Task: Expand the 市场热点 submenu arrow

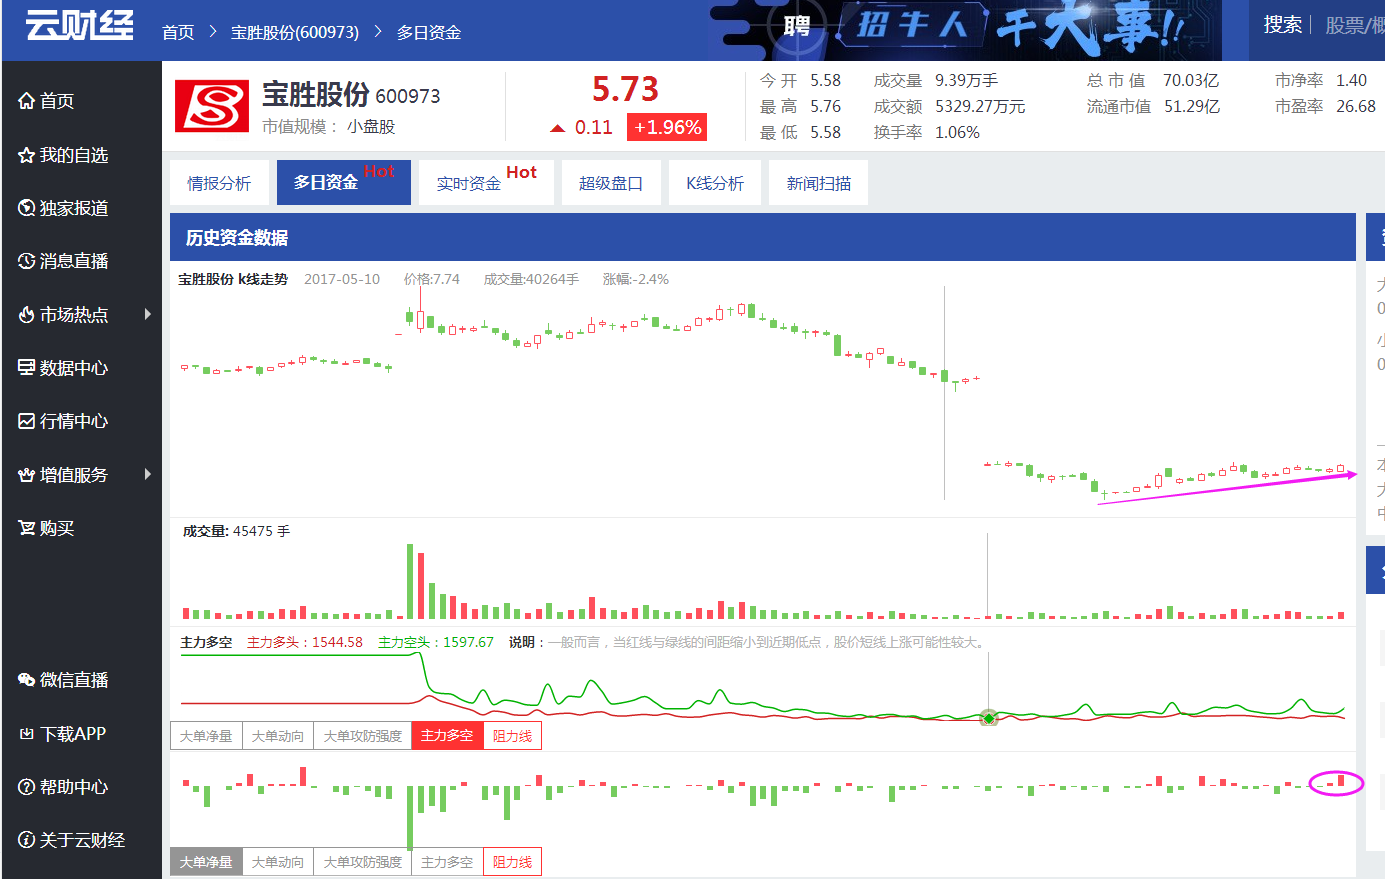Action: pyautogui.click(x=148, y=314)
